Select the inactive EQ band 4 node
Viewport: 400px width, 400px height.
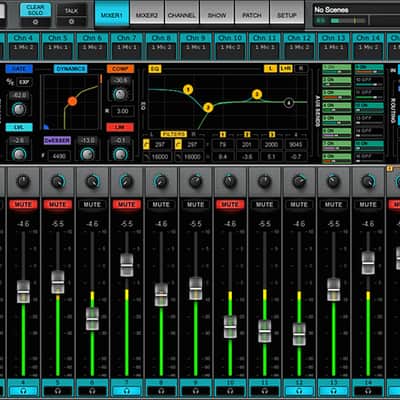[x=289, y=103]
